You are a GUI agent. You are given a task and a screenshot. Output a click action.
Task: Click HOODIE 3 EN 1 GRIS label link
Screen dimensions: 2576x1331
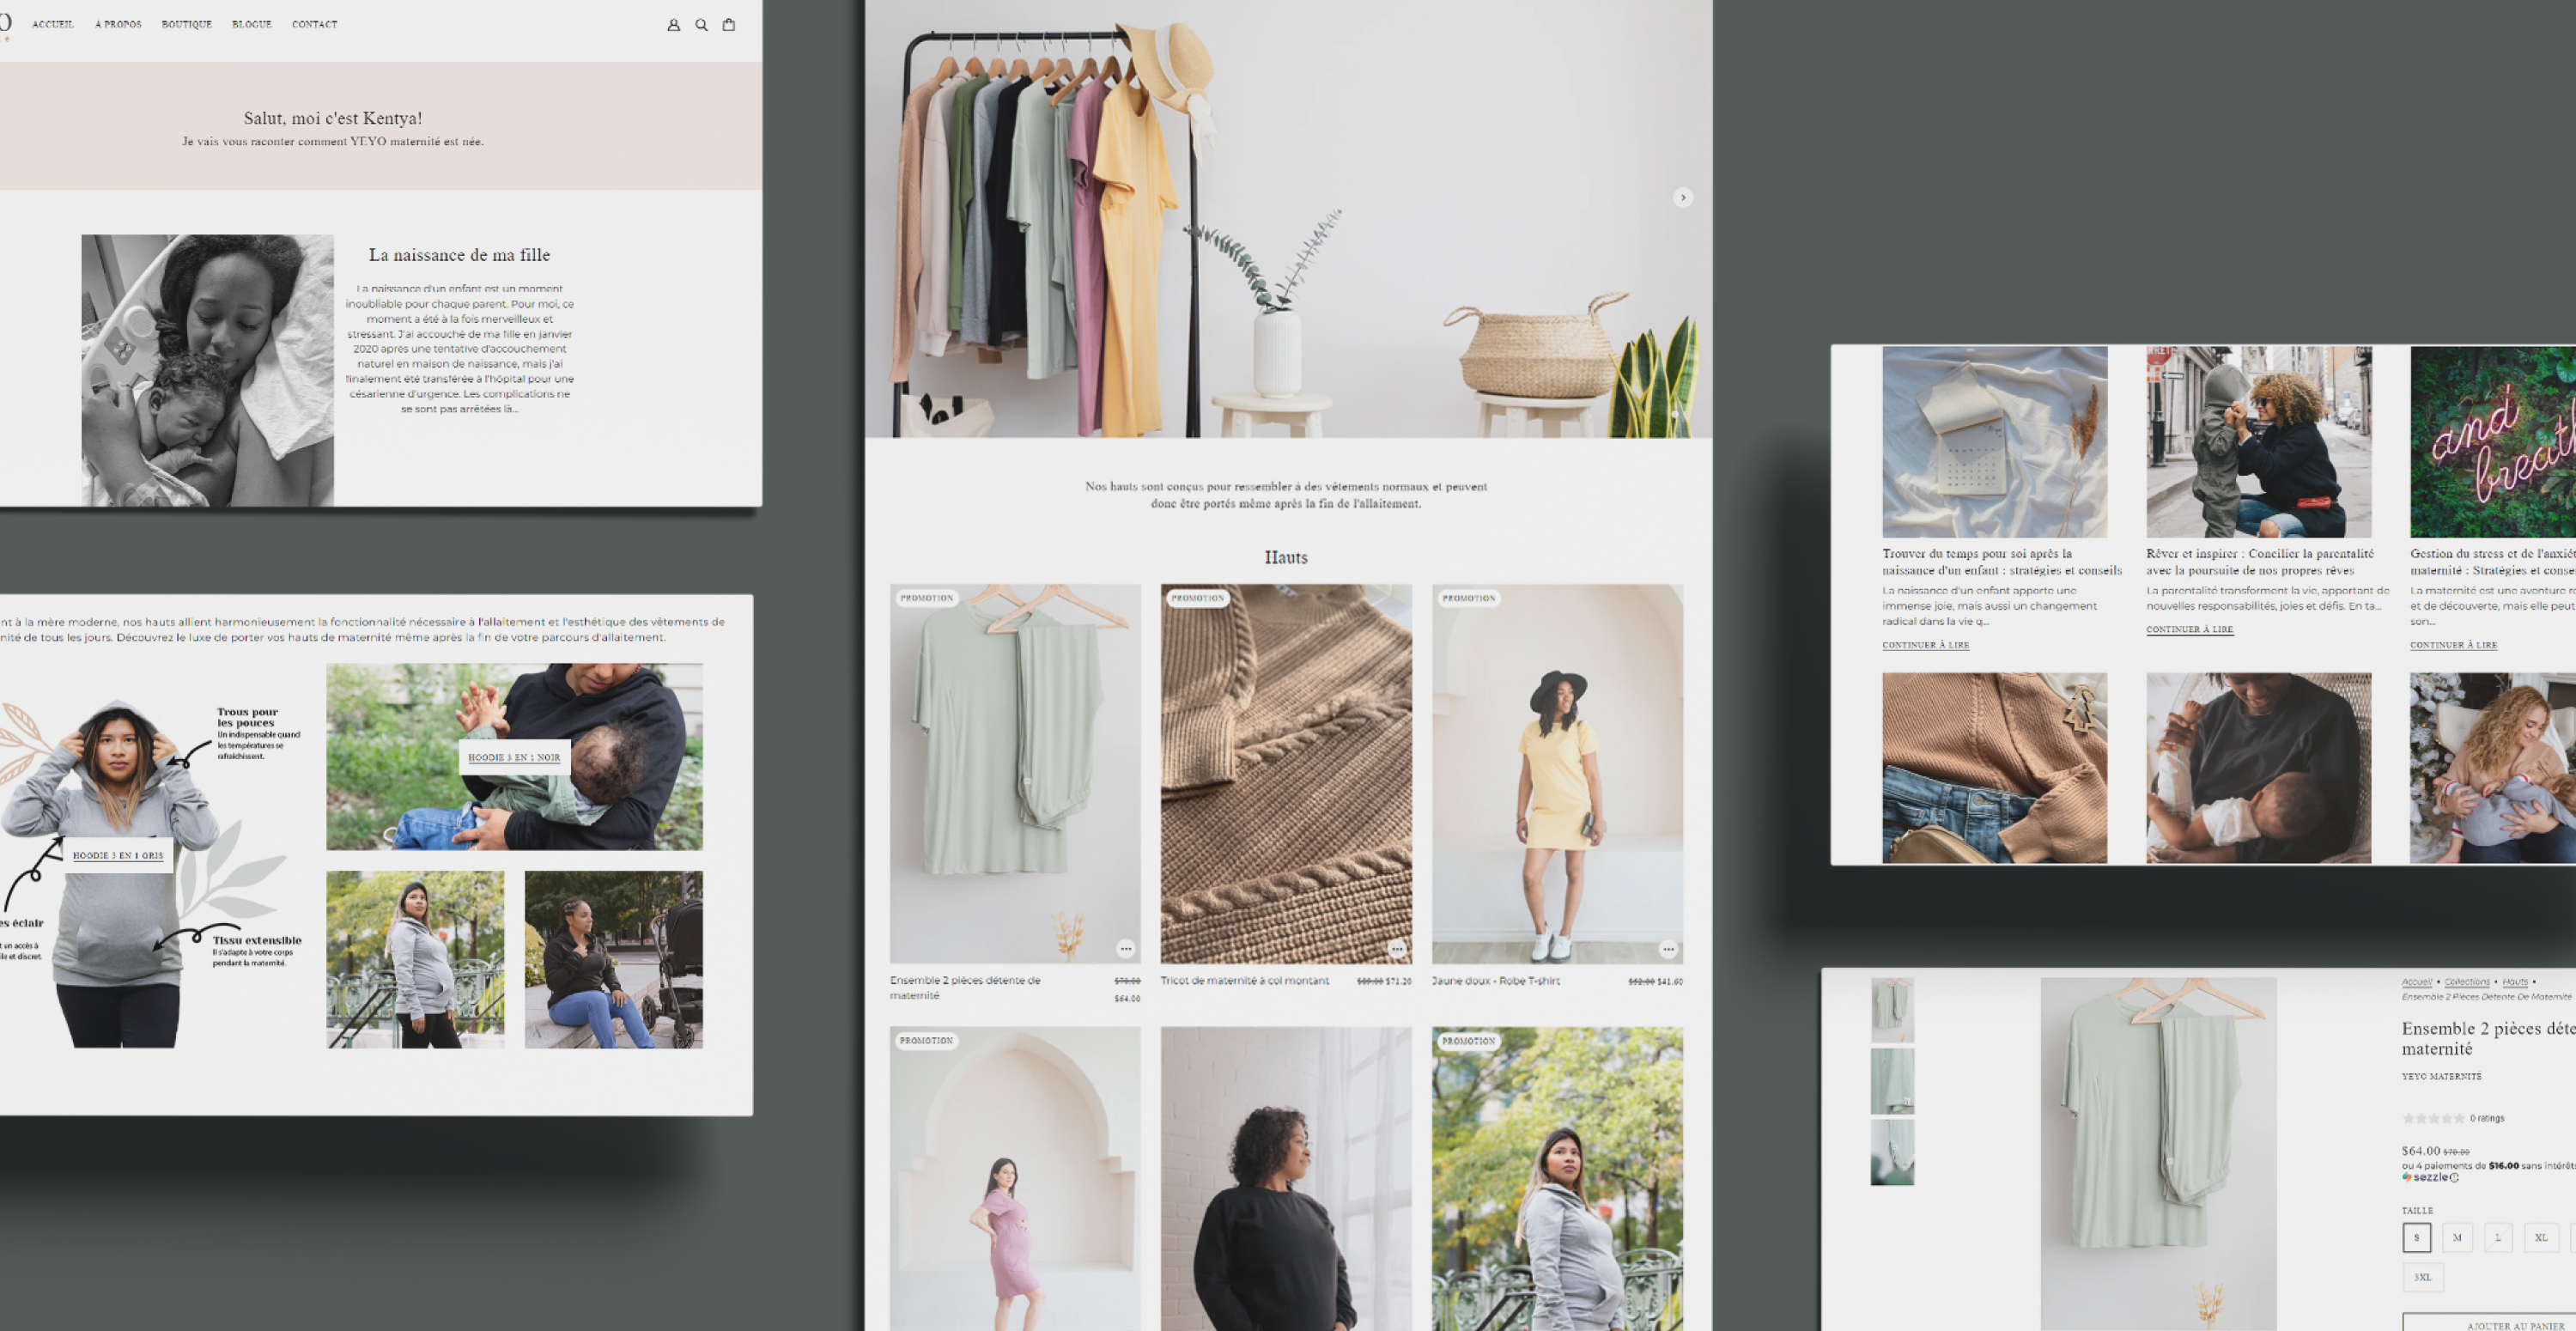point(118,855)
